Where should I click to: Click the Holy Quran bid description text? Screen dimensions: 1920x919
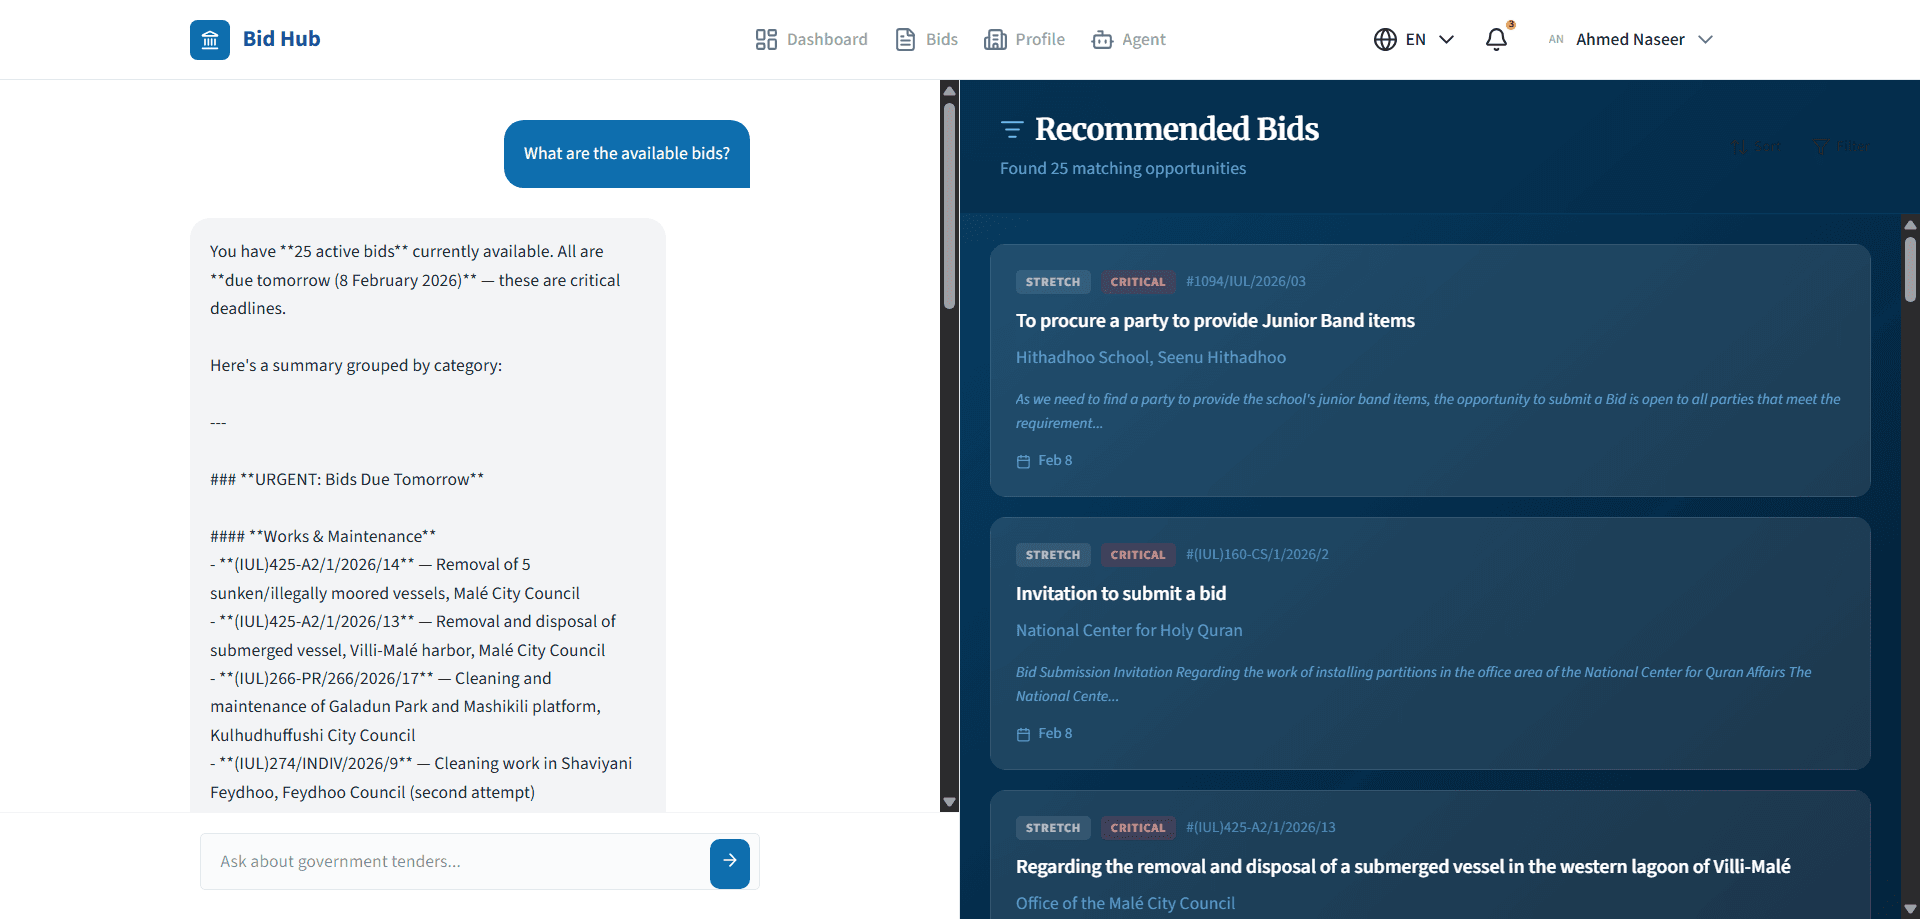pos(1414,684)
